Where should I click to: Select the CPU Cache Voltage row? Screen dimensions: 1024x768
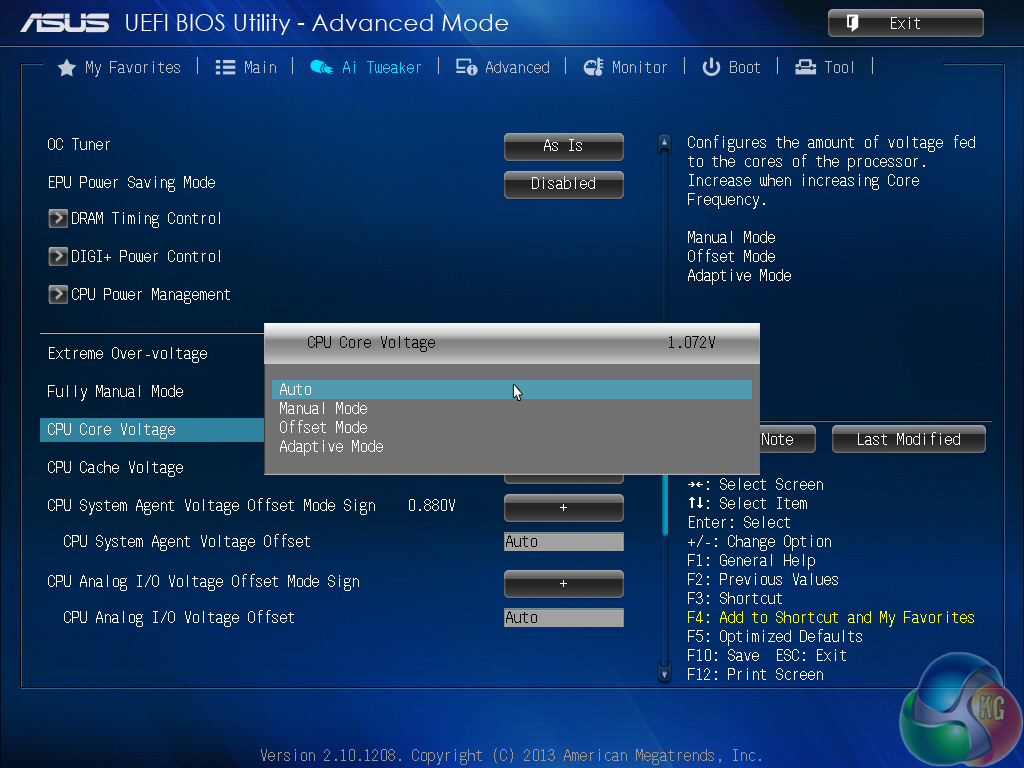(x=115, y=468)
